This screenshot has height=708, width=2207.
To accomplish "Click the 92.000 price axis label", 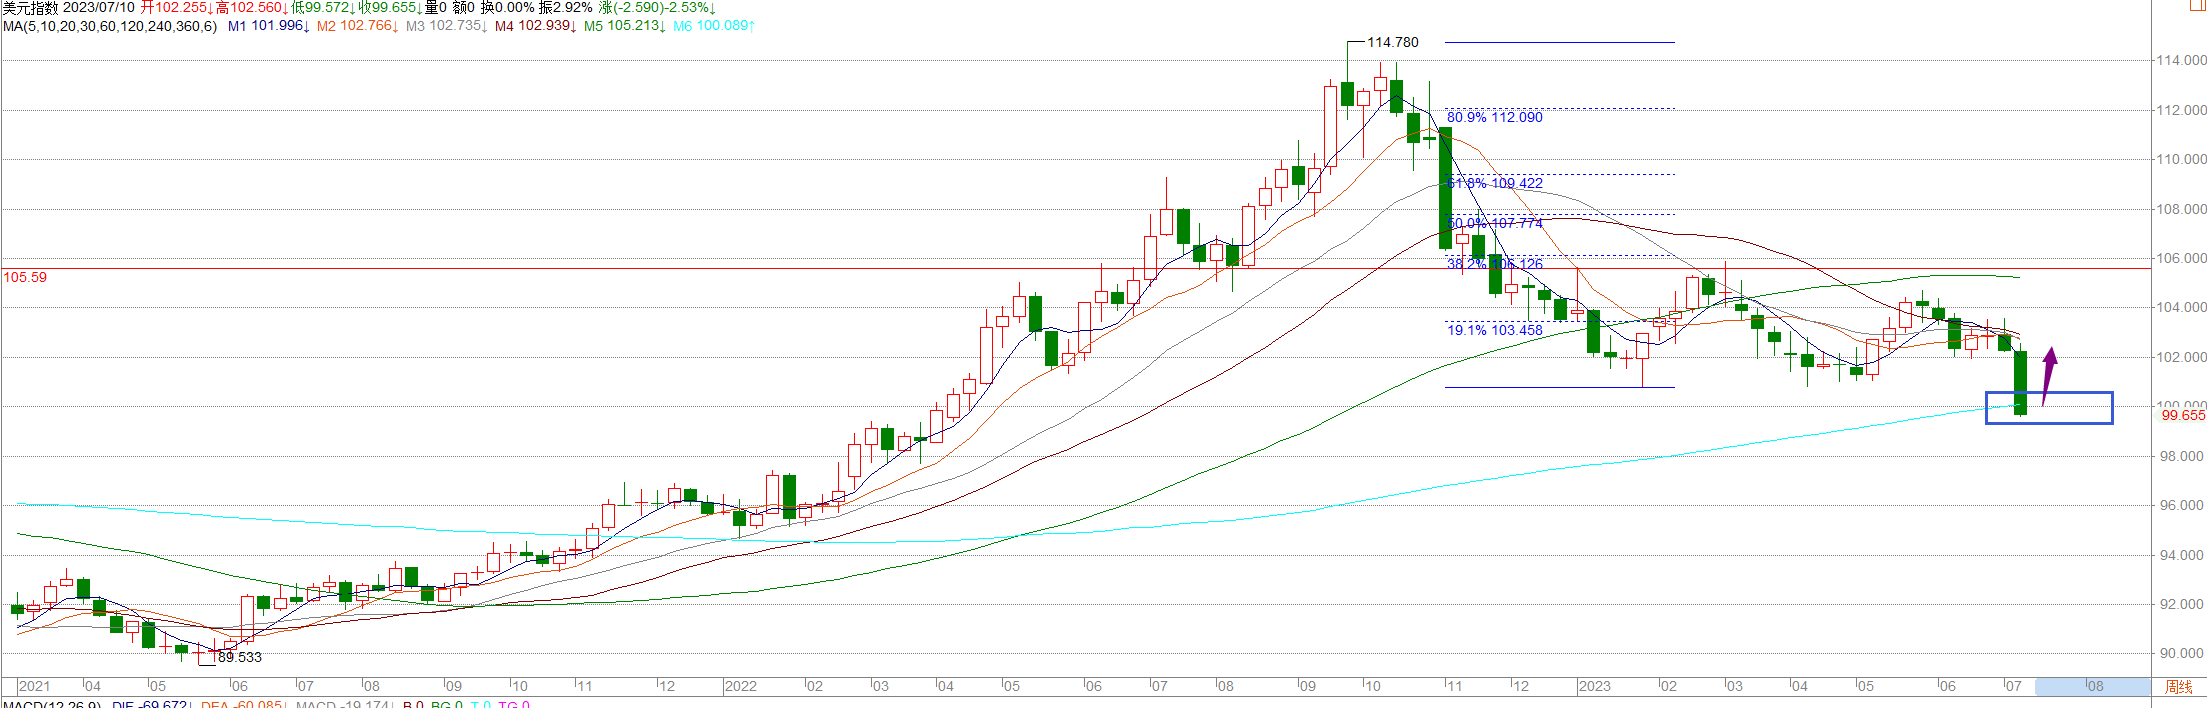I will (2181, 605).
